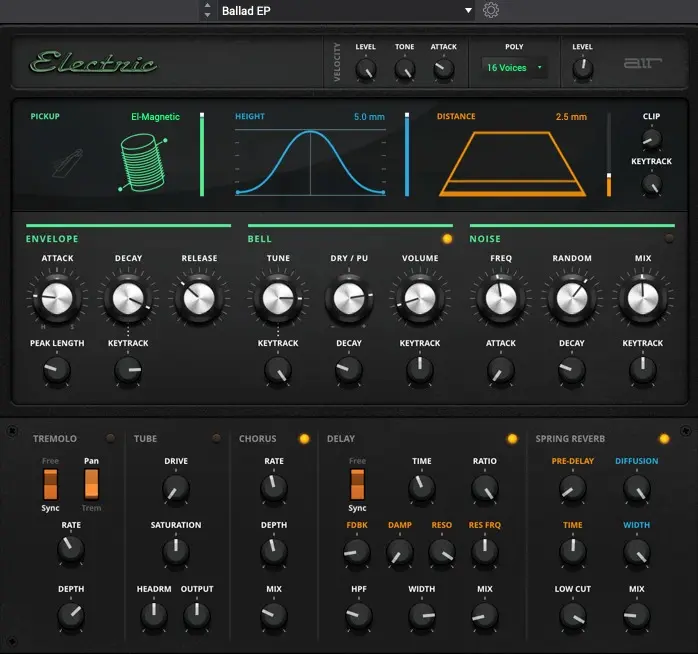Click the Clip knob
The width and height of the screenshot is (698, 654).
(652, 138)
